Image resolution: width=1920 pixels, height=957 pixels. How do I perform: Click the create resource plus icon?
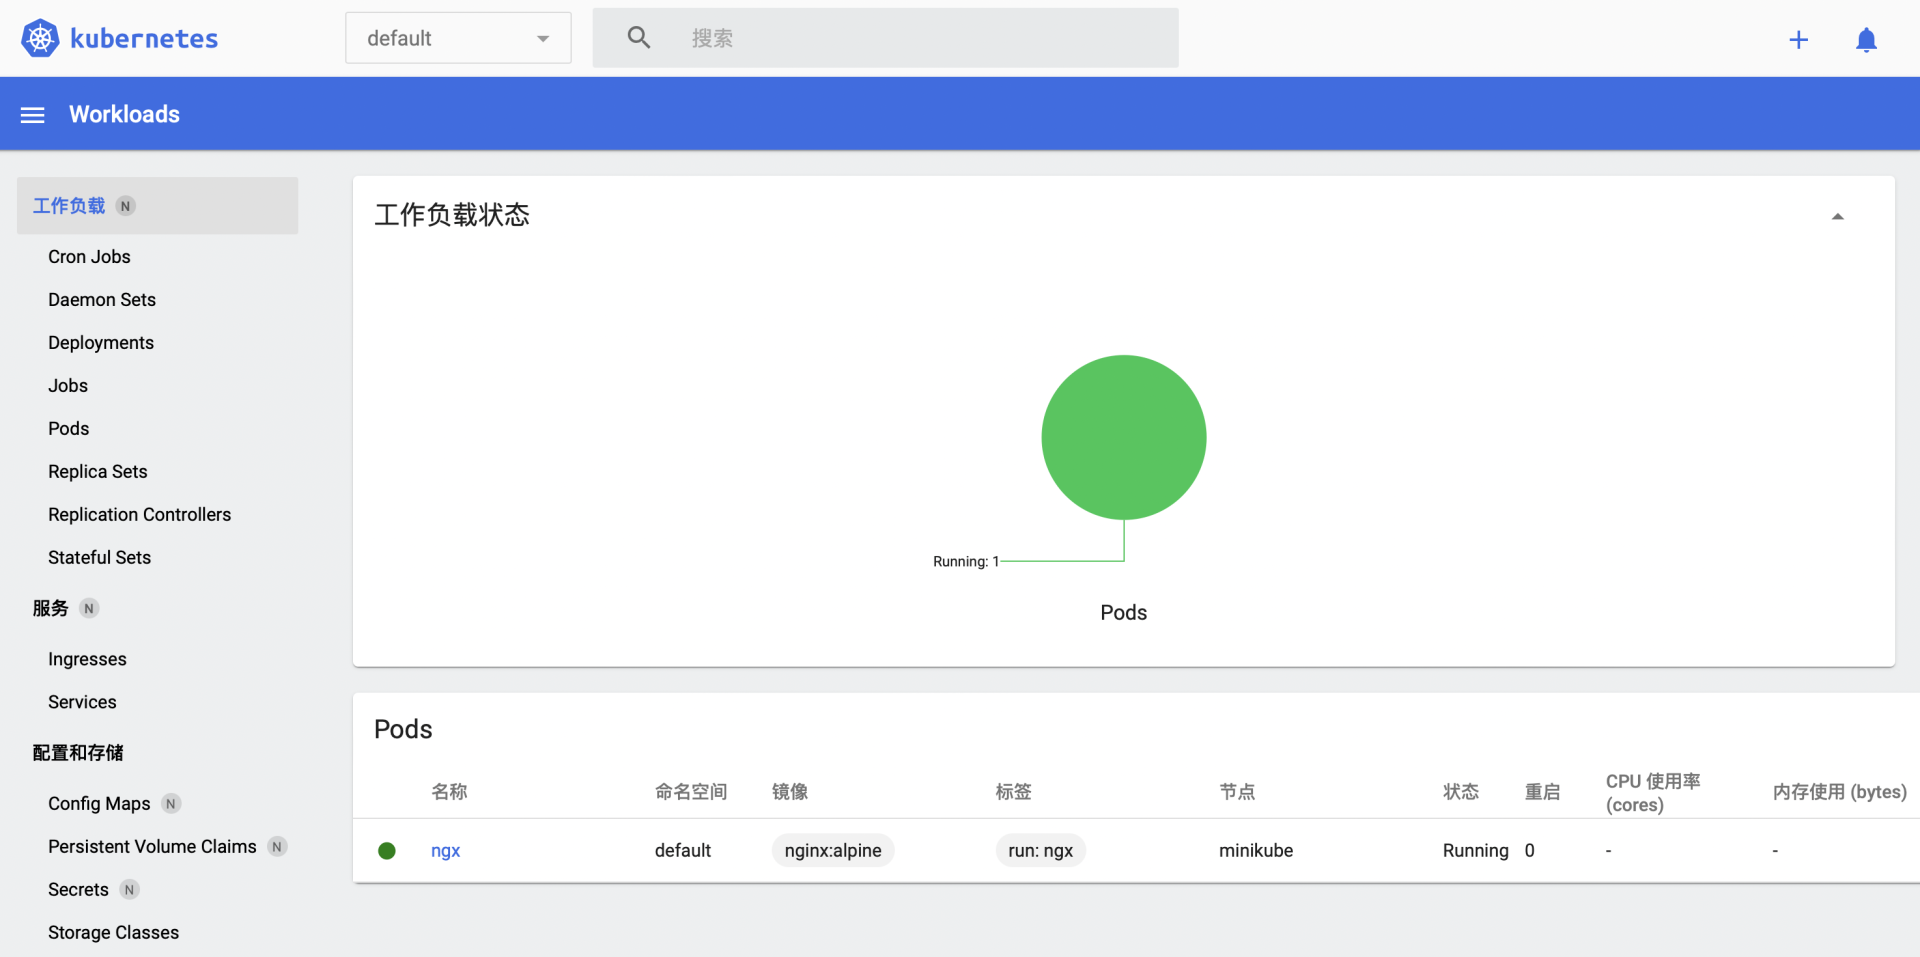click(1799, 40)
